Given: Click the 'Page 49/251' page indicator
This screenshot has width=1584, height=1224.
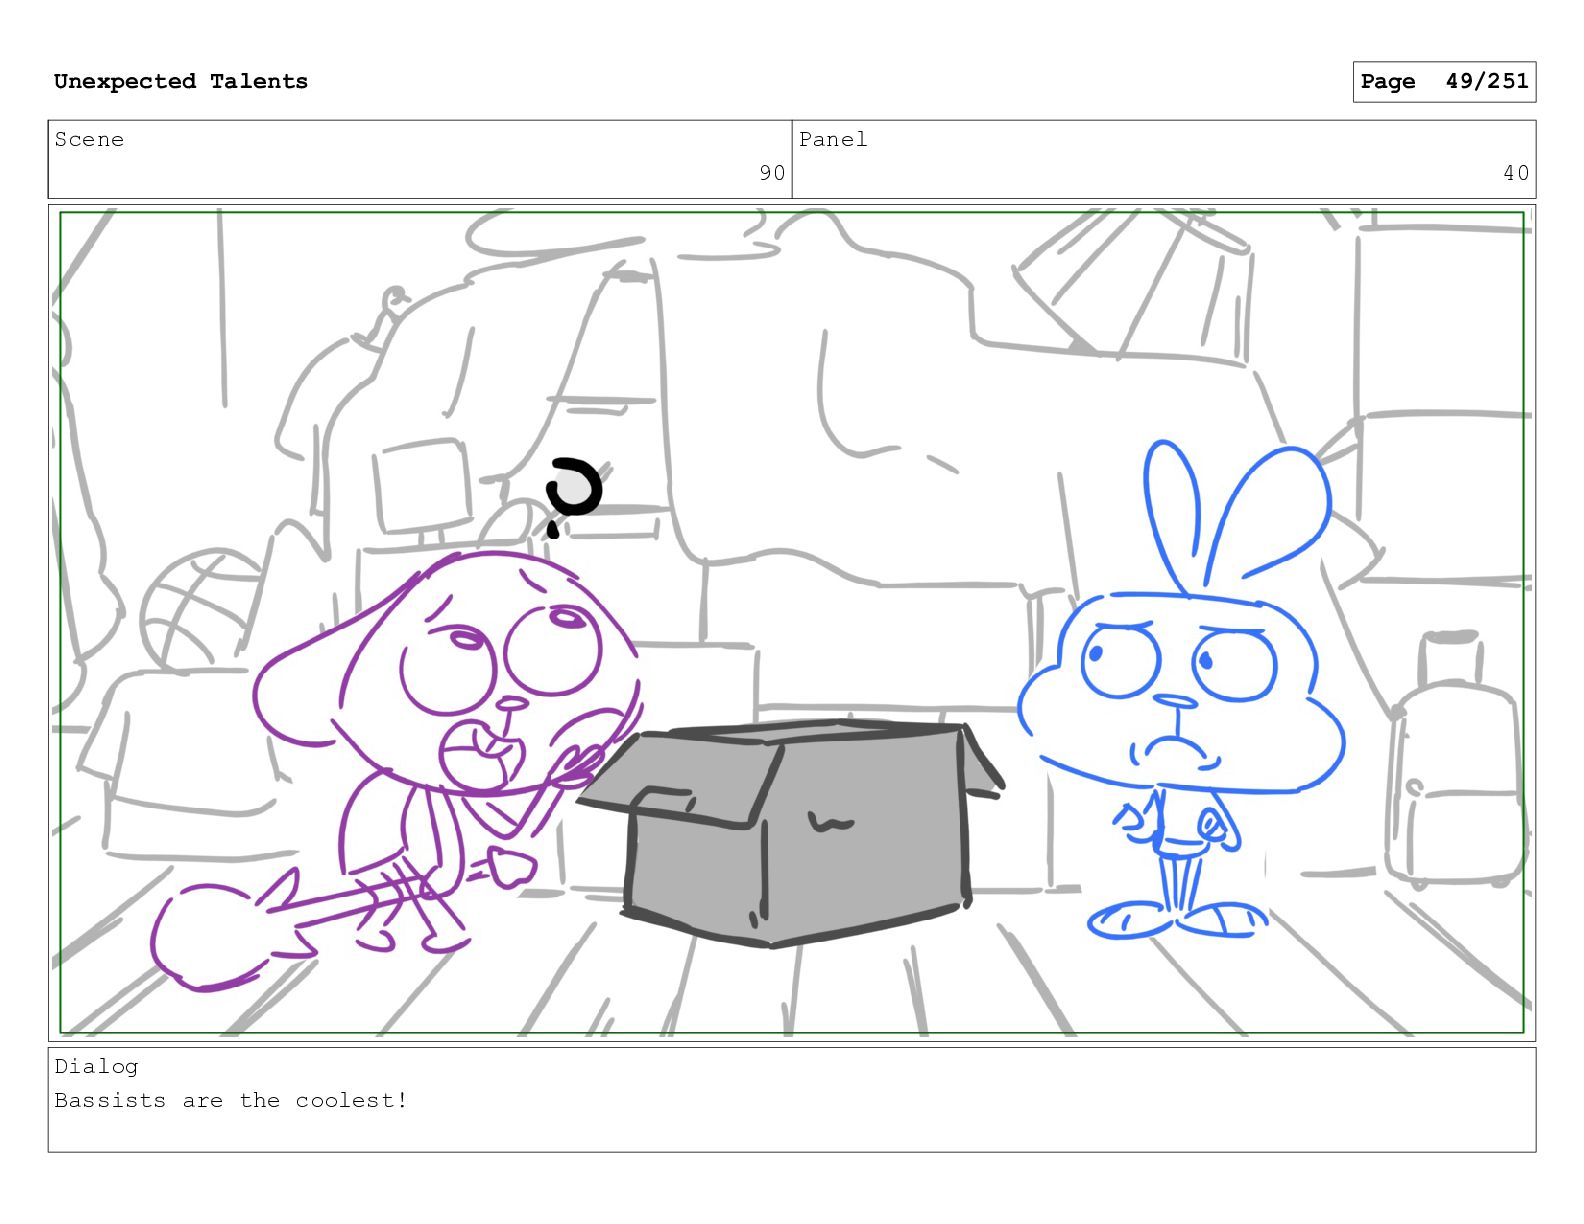Looking at the screenshot, I should tap(1444, 82).
